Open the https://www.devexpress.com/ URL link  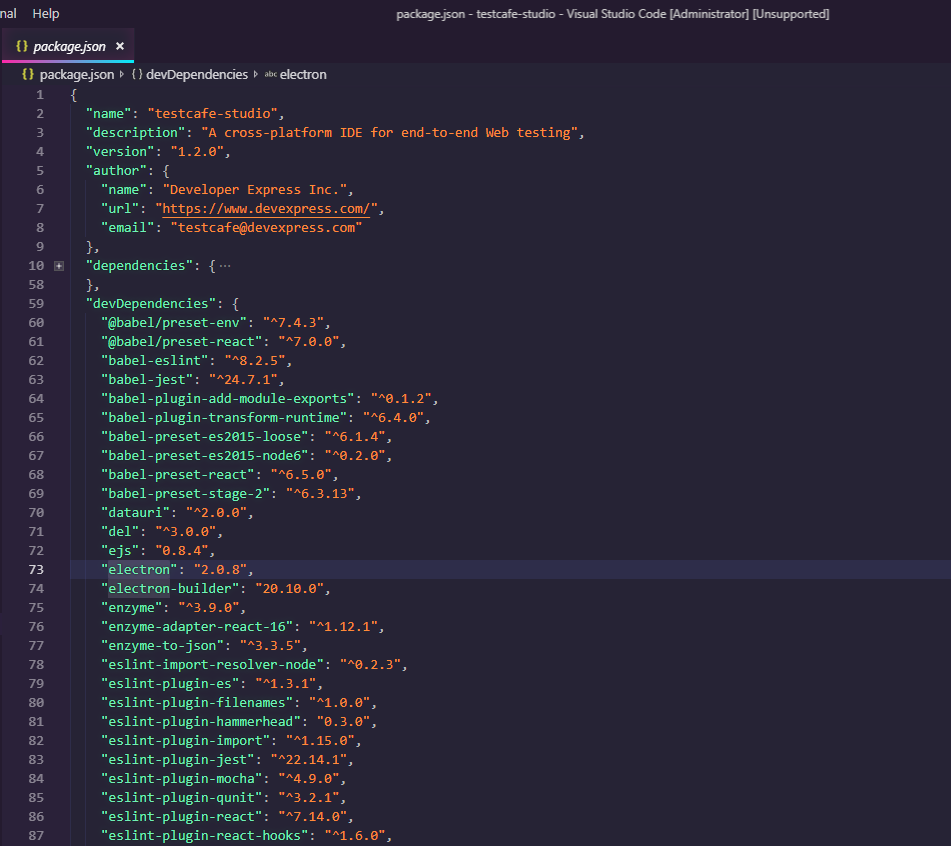point(266,209)
